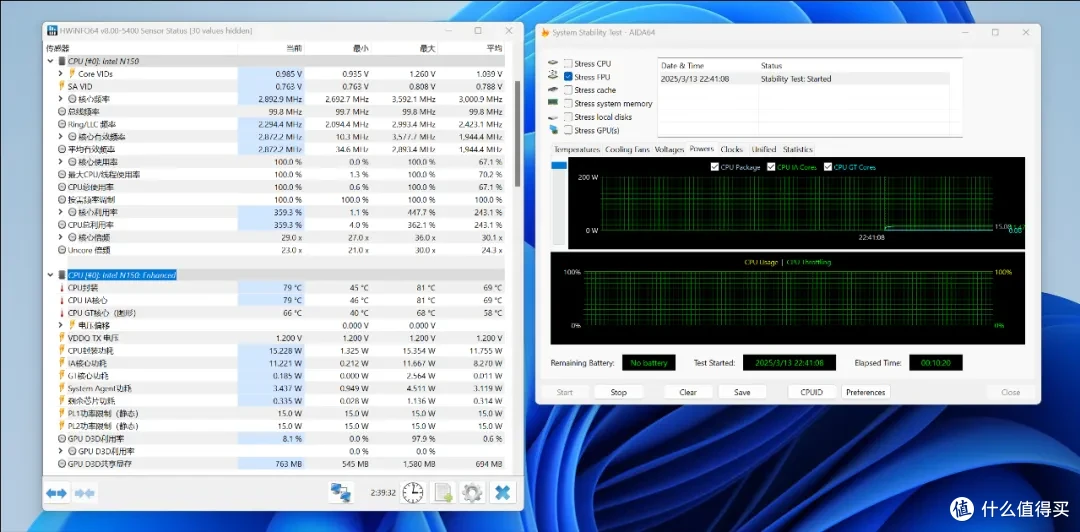Click the shrink columns arrows icon

pos(85,493)
